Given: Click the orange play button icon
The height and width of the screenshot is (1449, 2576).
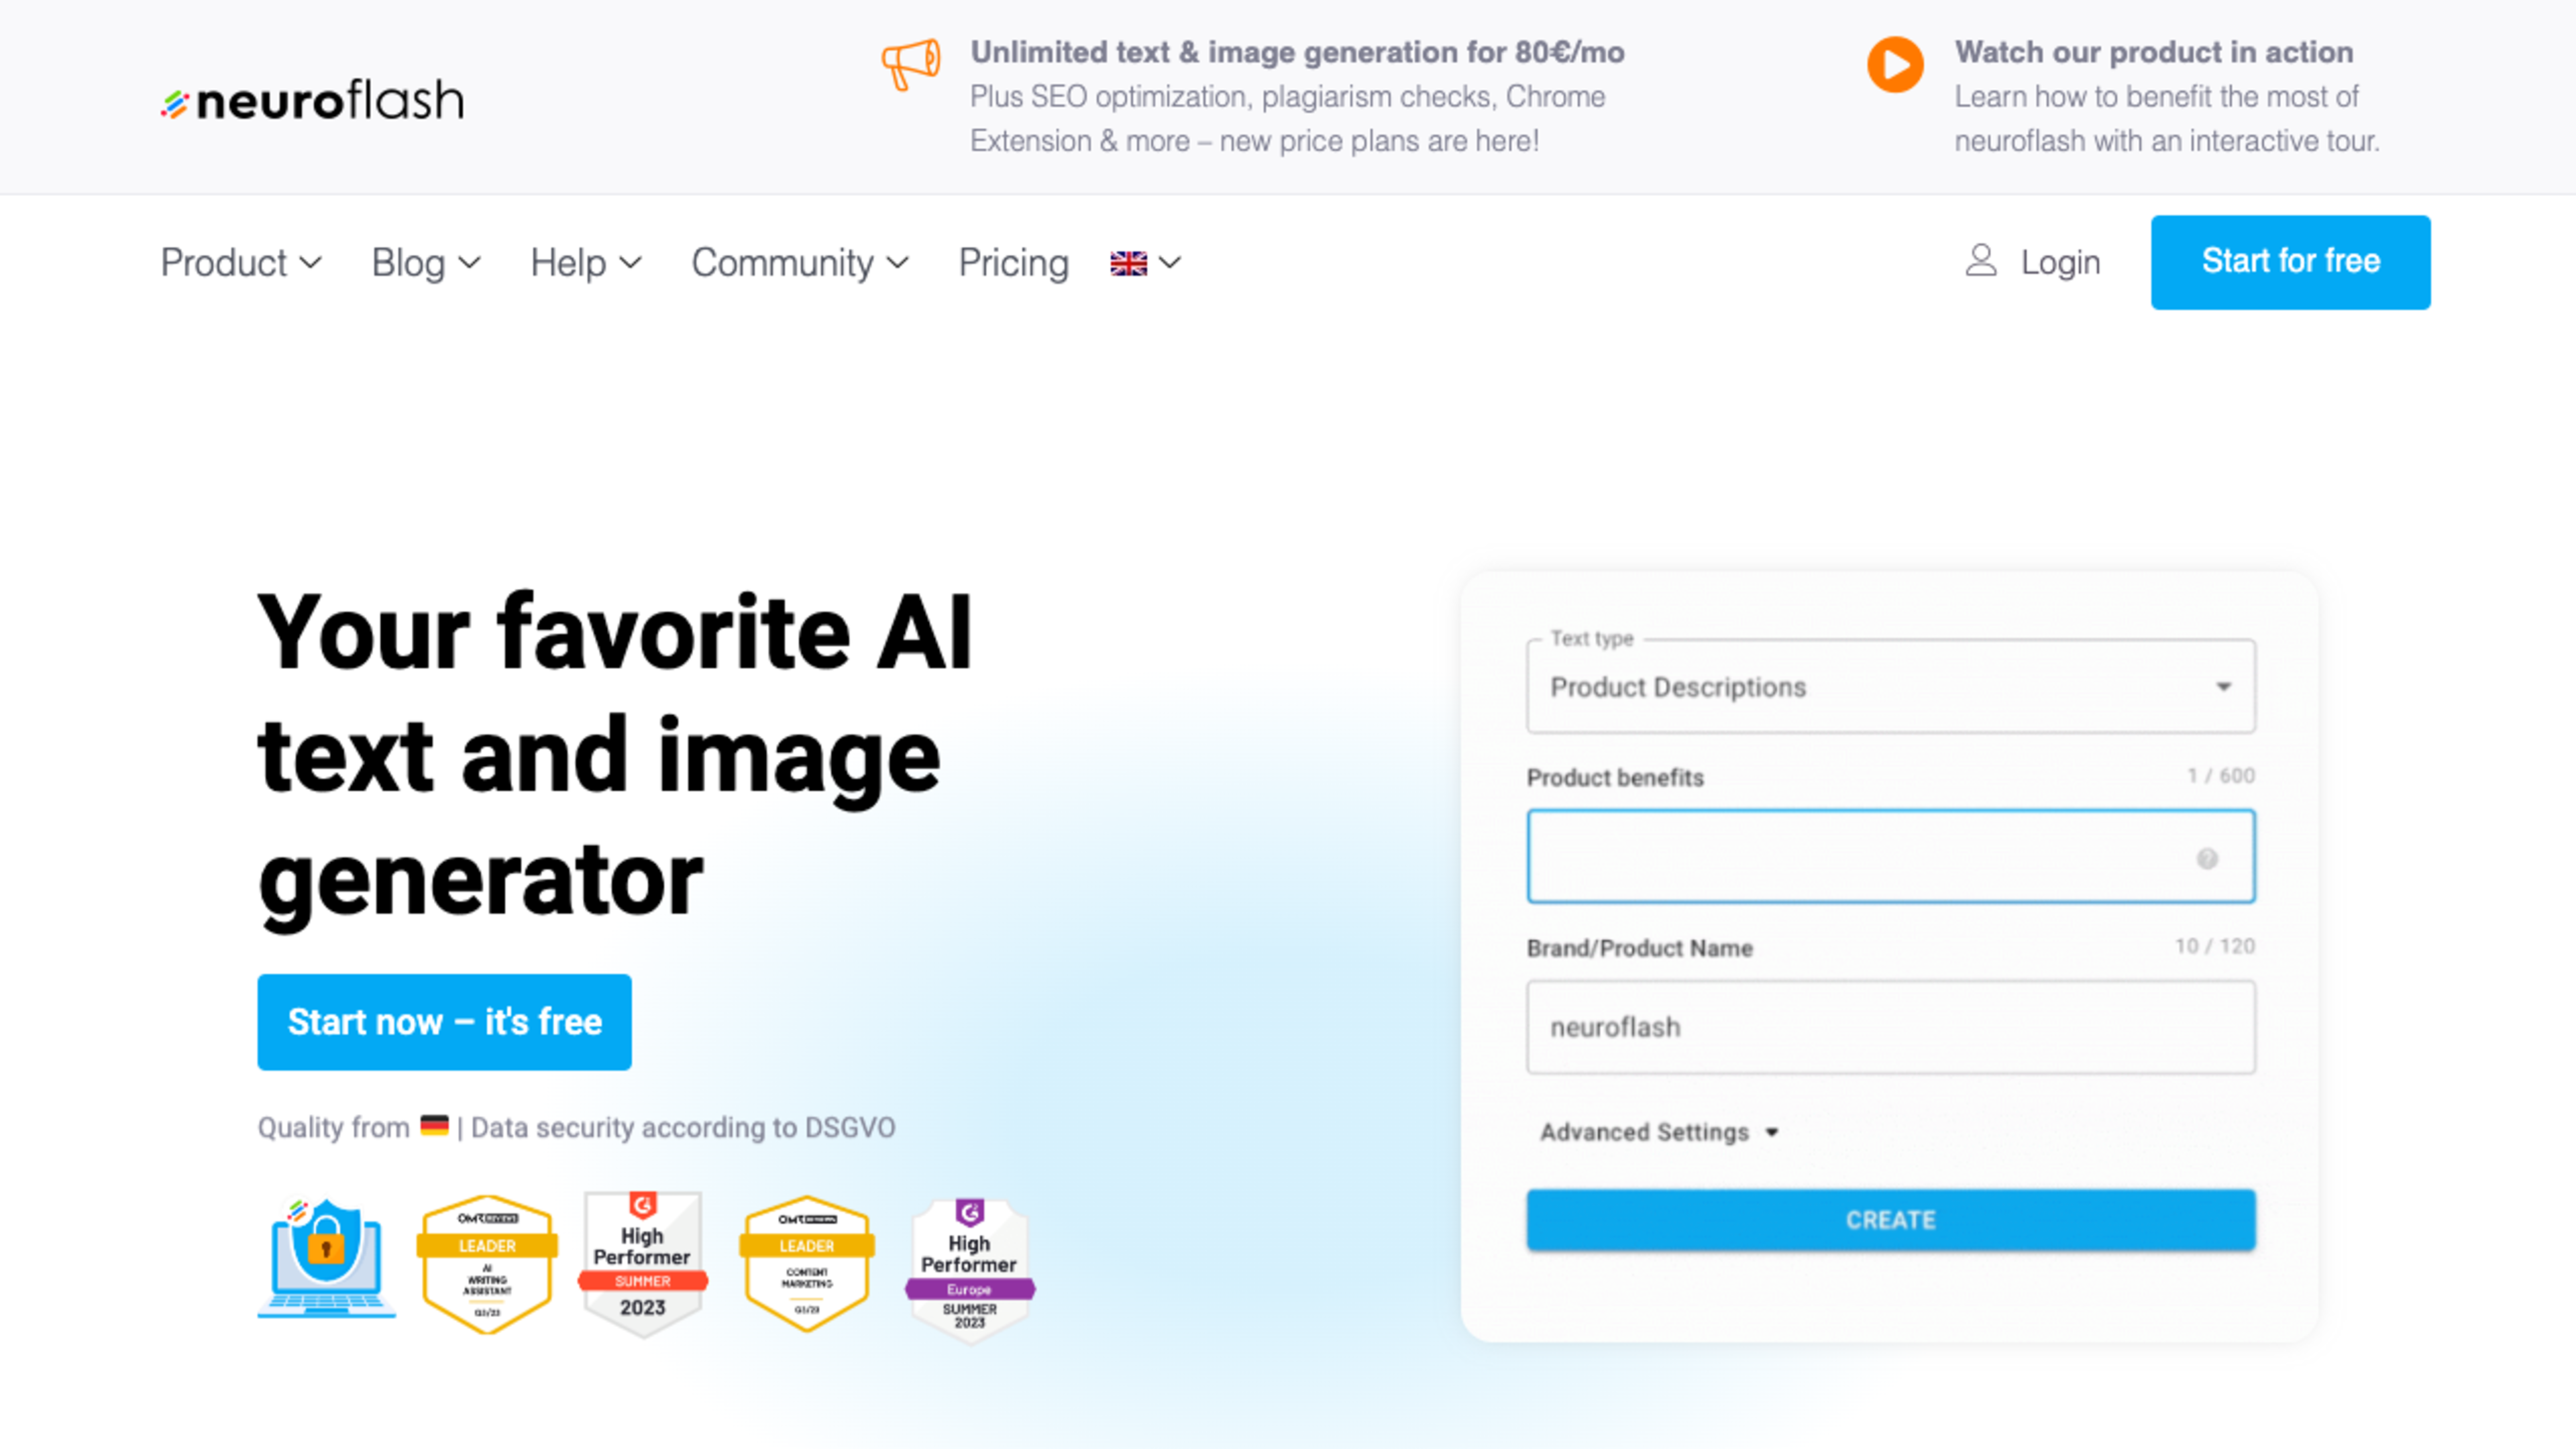Looking at the screenshot, I should (1895, 64).
